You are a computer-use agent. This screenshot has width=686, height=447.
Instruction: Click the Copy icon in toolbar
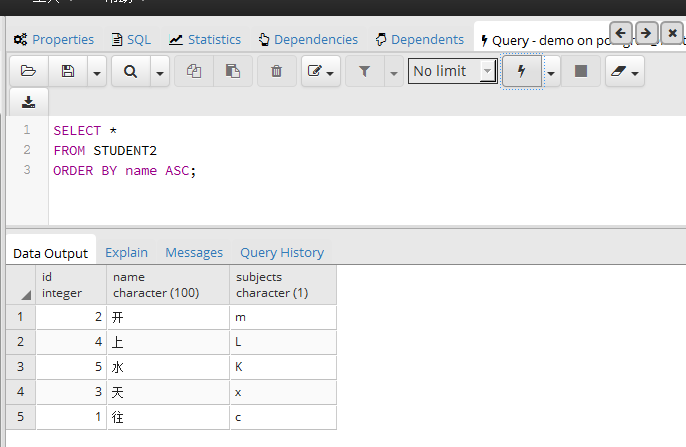click(194, 71)
